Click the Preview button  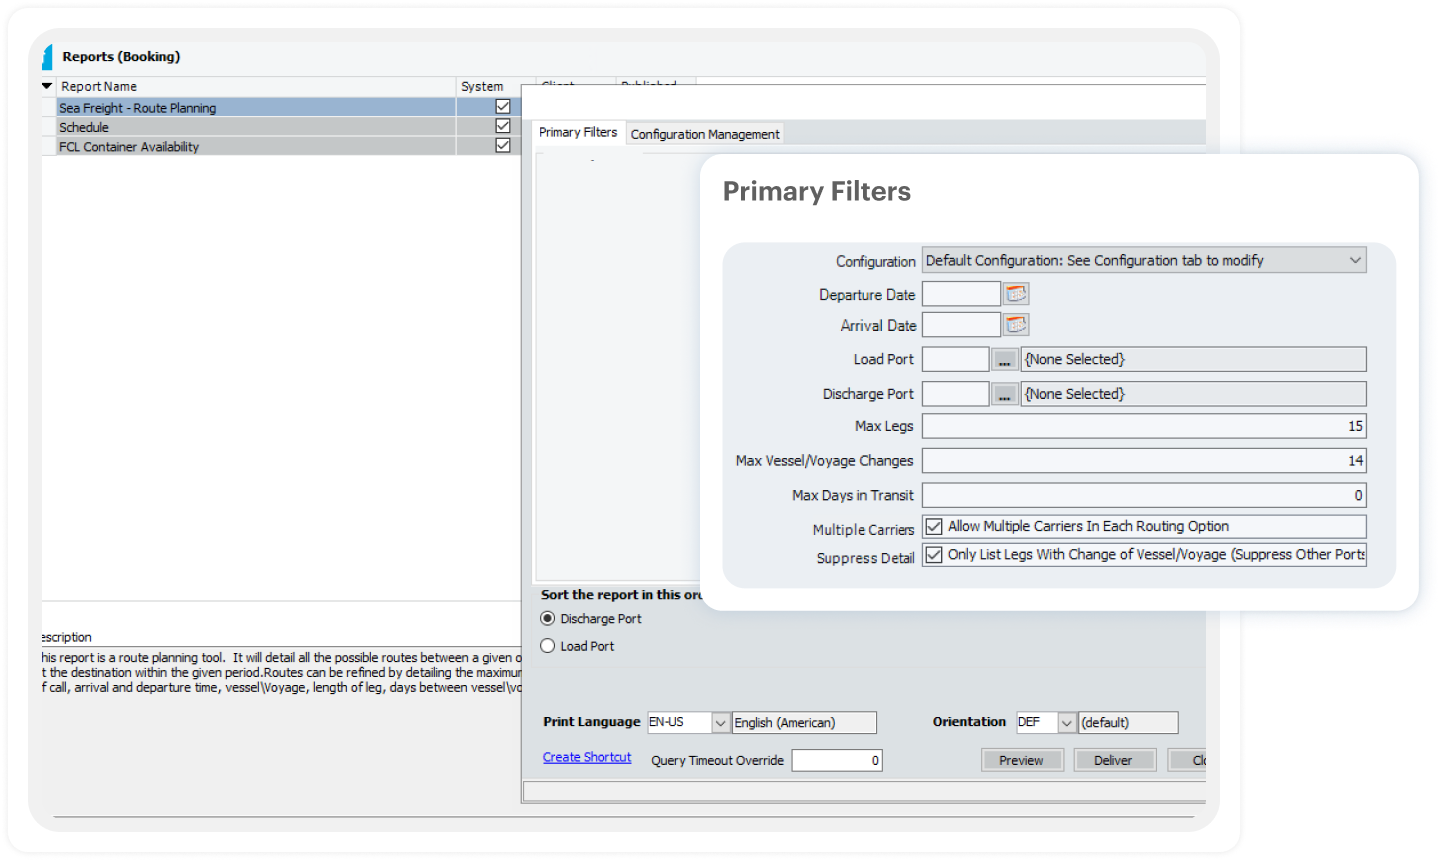(x=1020, y=761)
